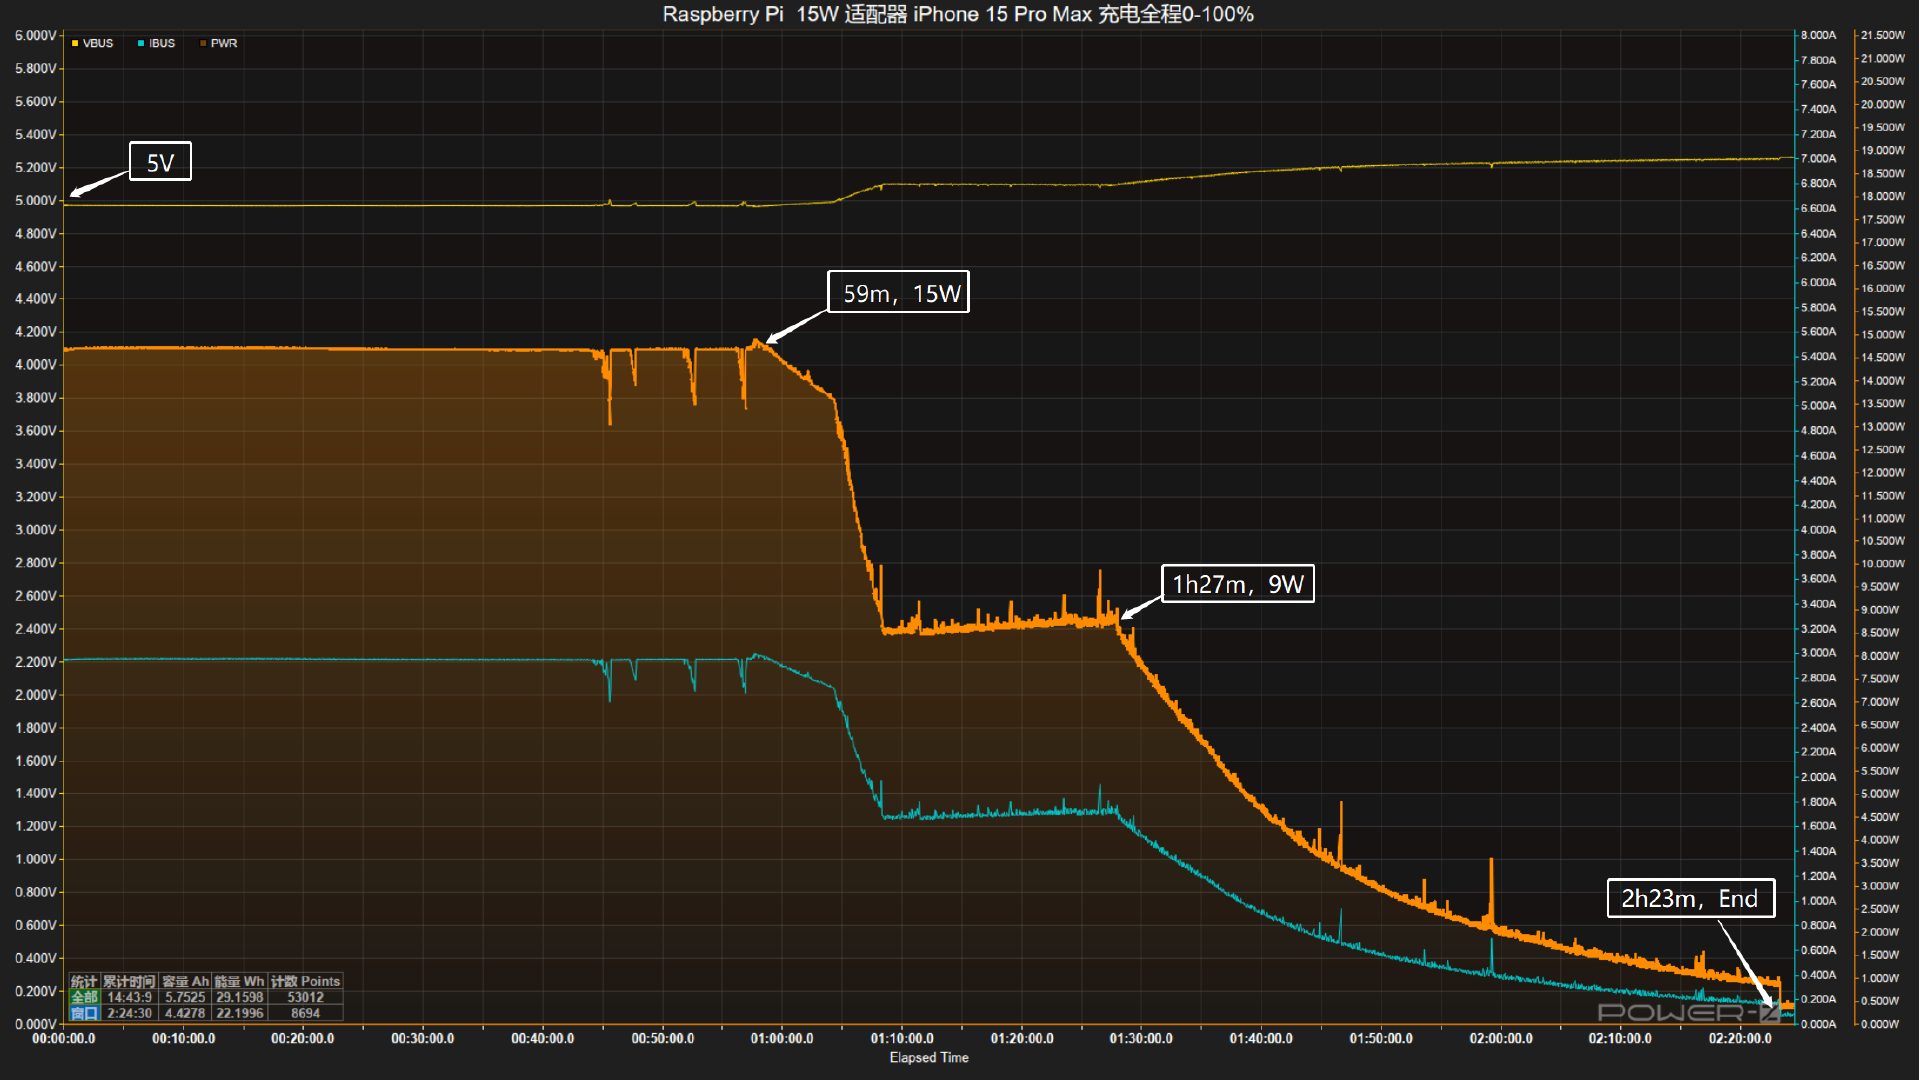This screenshot has width=1920, height=1080.
Task: Click the 00:30:00.0 time axis tick label
Action: tap(422, 1039)
